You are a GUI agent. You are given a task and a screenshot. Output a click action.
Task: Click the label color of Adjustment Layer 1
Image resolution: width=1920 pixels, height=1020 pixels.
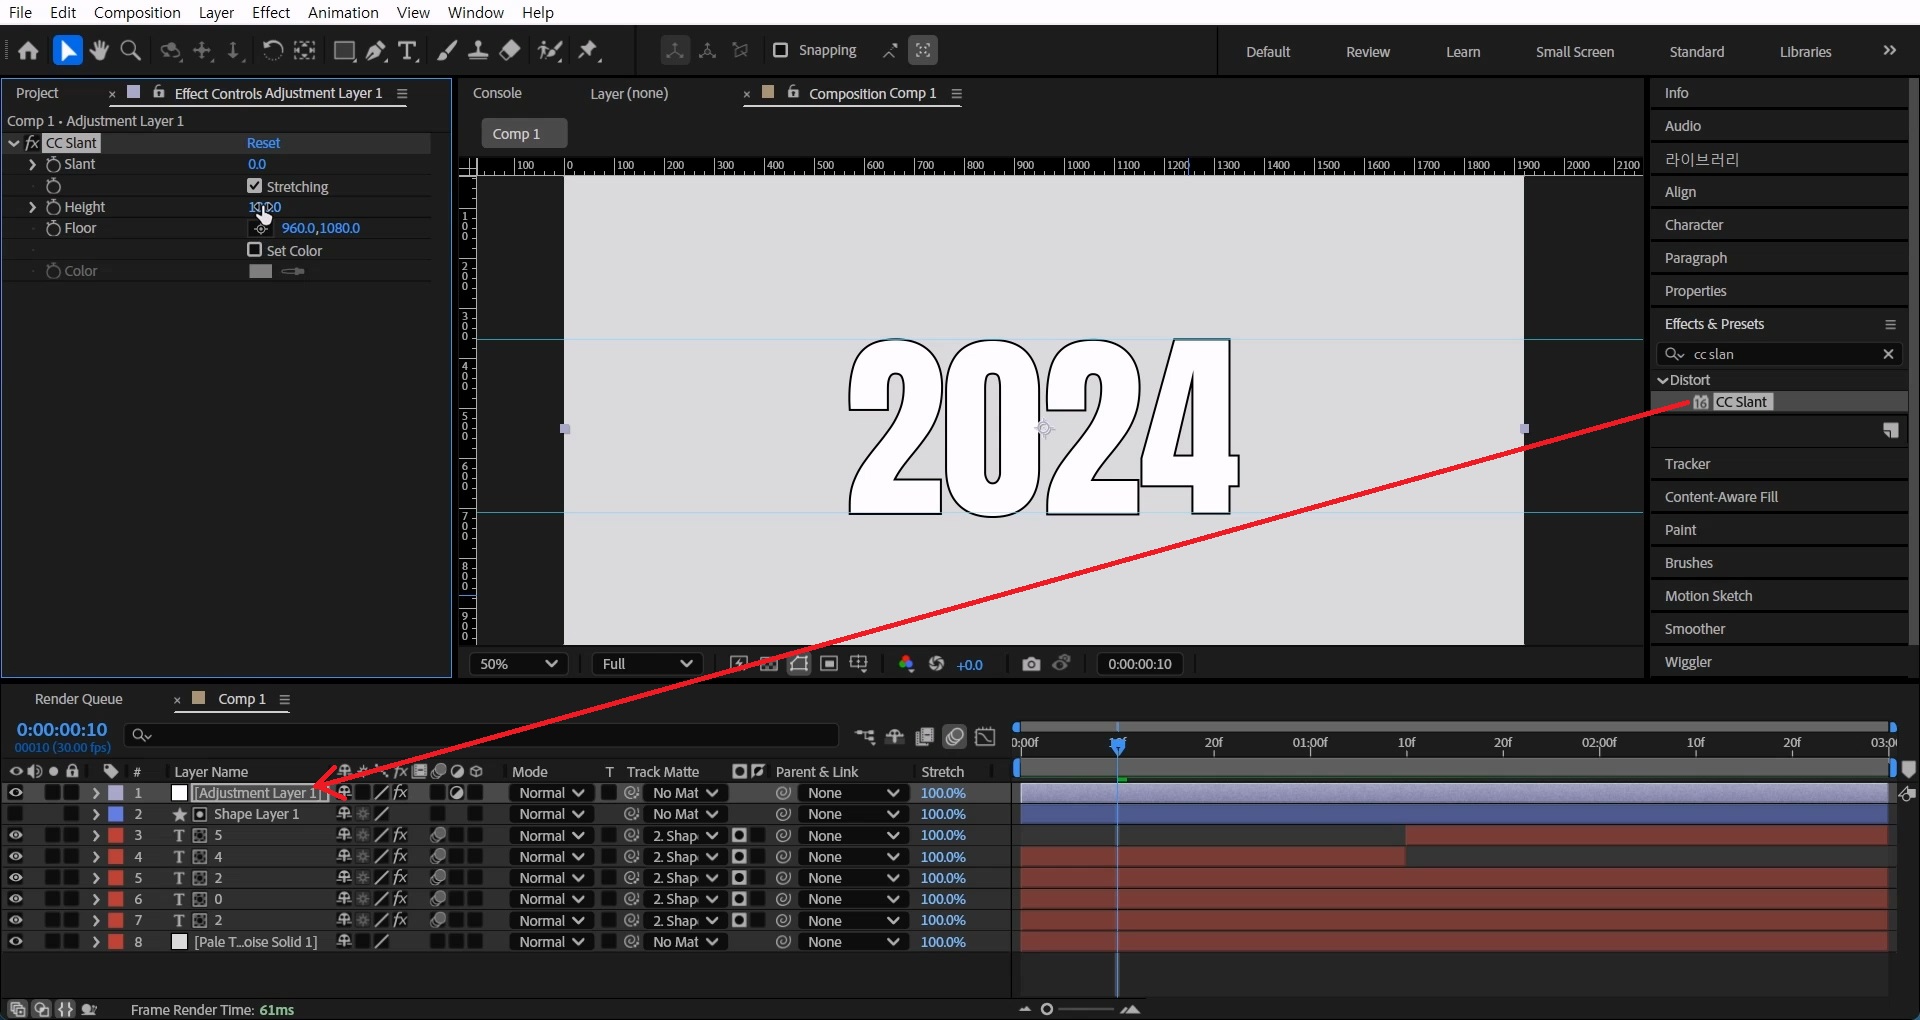click(116, 793)
